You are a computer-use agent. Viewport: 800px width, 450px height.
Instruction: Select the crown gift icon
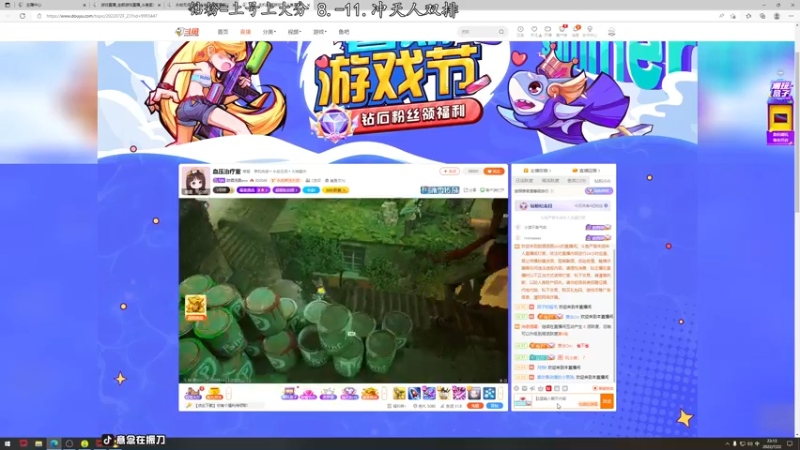click(329, 393)
